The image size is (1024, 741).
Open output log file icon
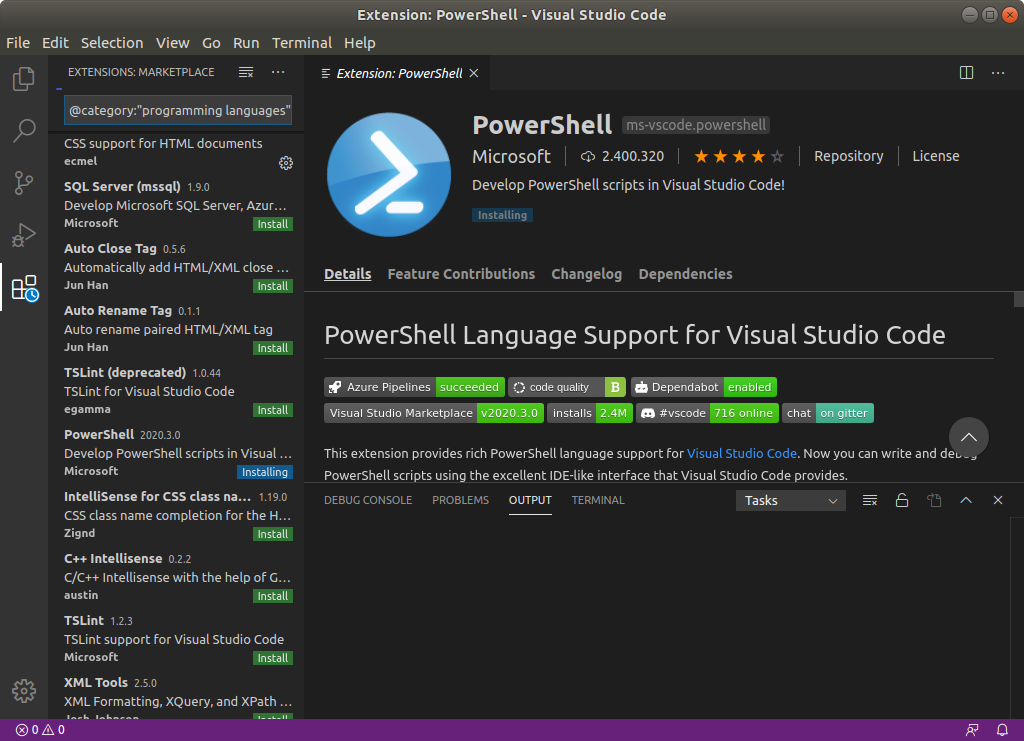click(934, 500)
